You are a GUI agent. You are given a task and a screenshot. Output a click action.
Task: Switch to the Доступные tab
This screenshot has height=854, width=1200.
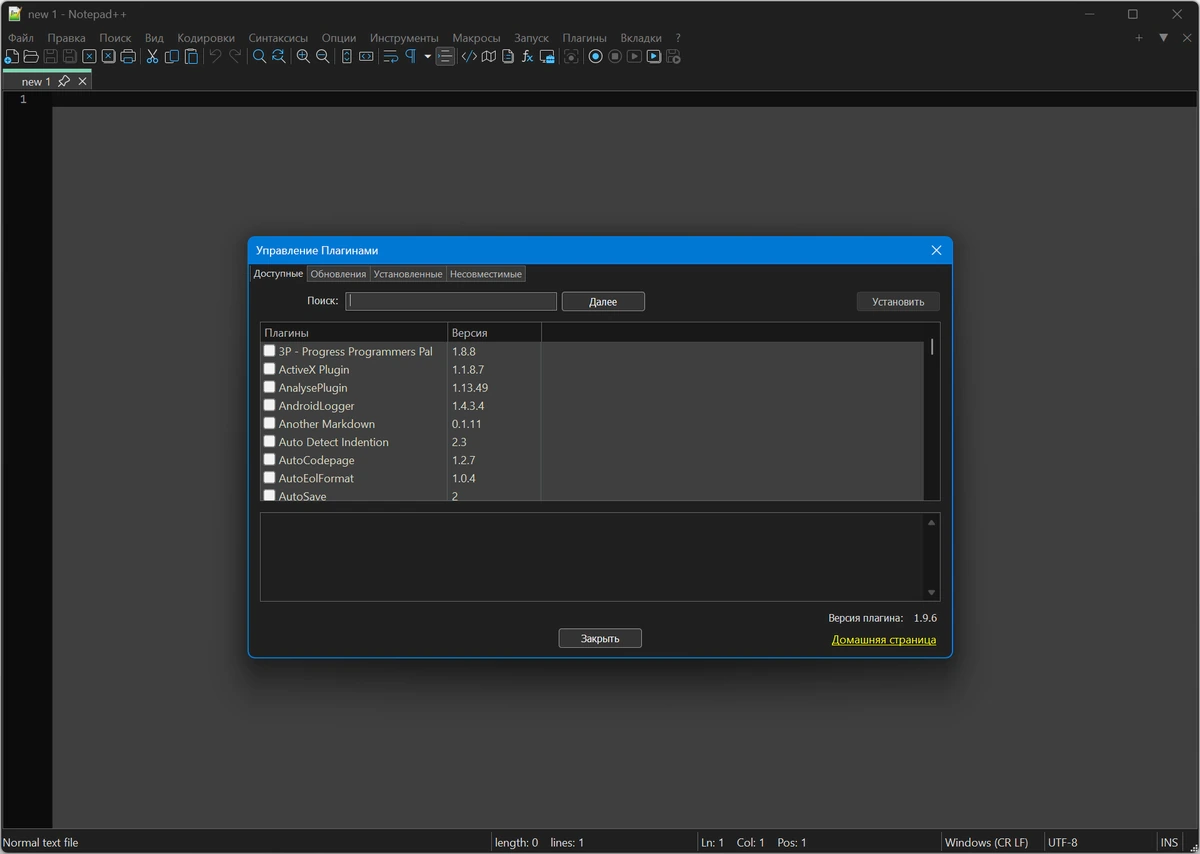[278, 274]
